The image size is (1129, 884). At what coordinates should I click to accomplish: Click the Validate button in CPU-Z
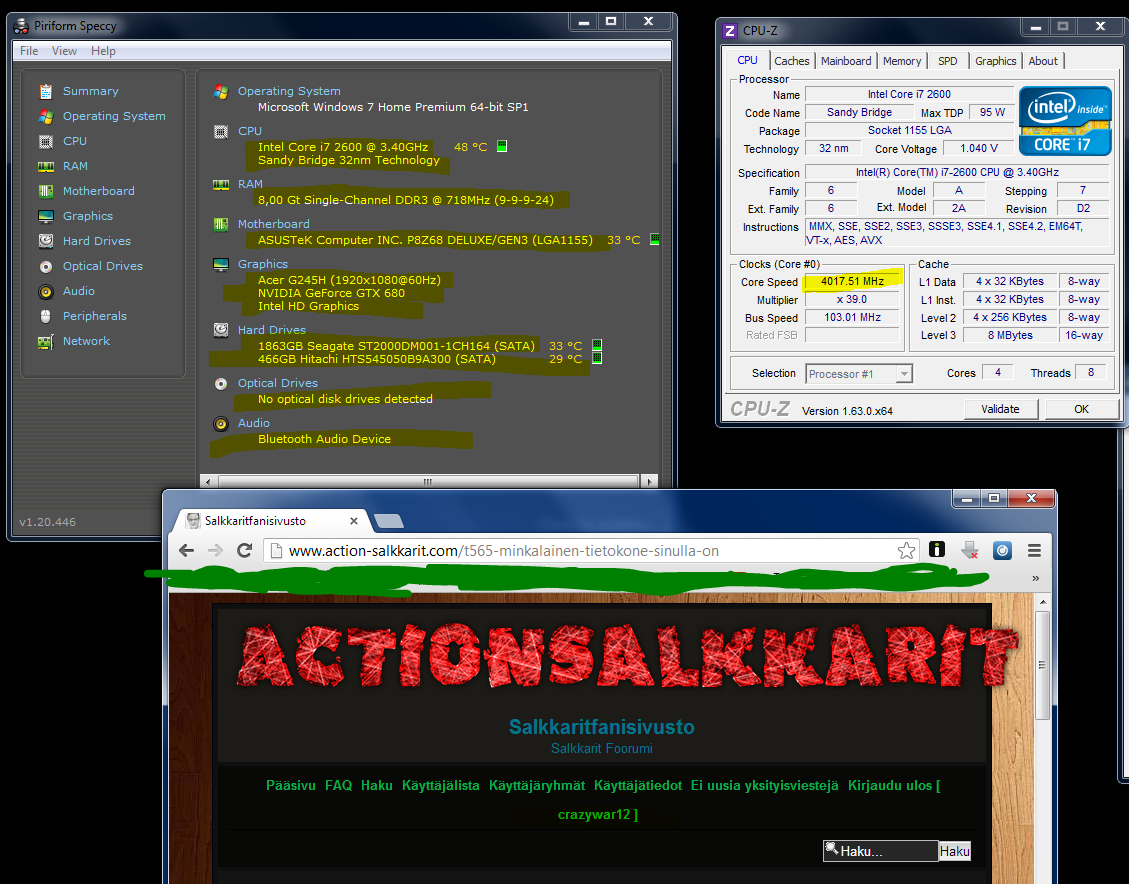point(1001,409)
